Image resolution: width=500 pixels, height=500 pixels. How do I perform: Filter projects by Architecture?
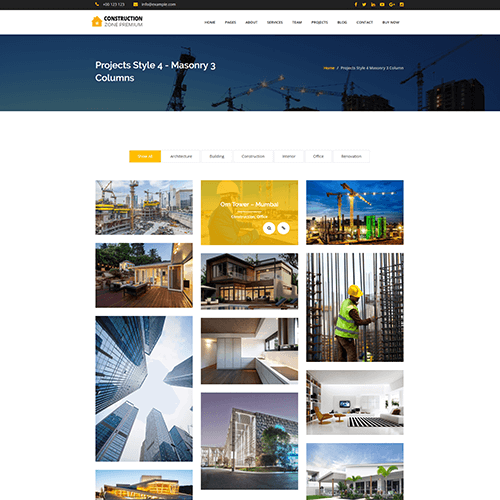(x=181, y=156)
